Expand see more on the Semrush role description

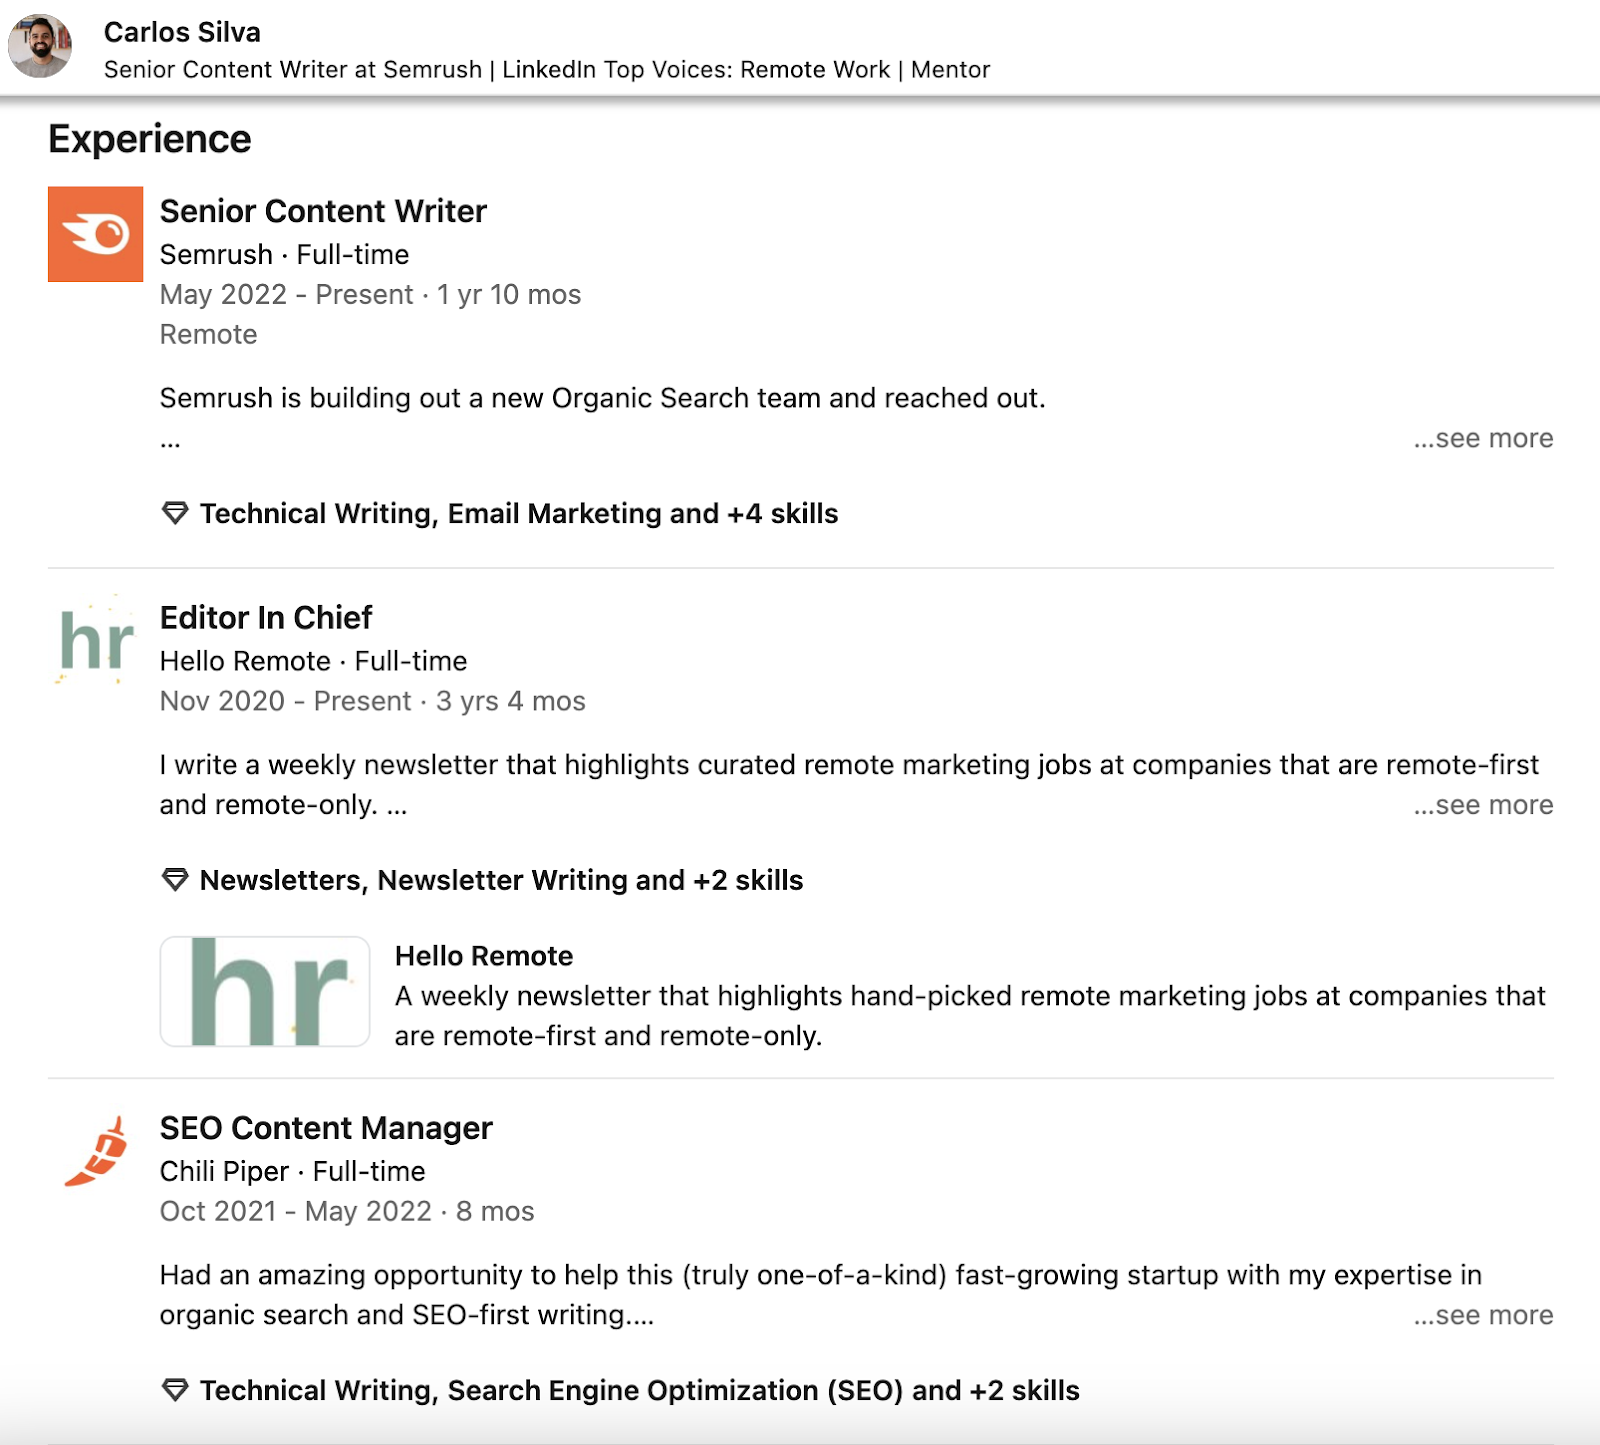tap(1482, 438)
